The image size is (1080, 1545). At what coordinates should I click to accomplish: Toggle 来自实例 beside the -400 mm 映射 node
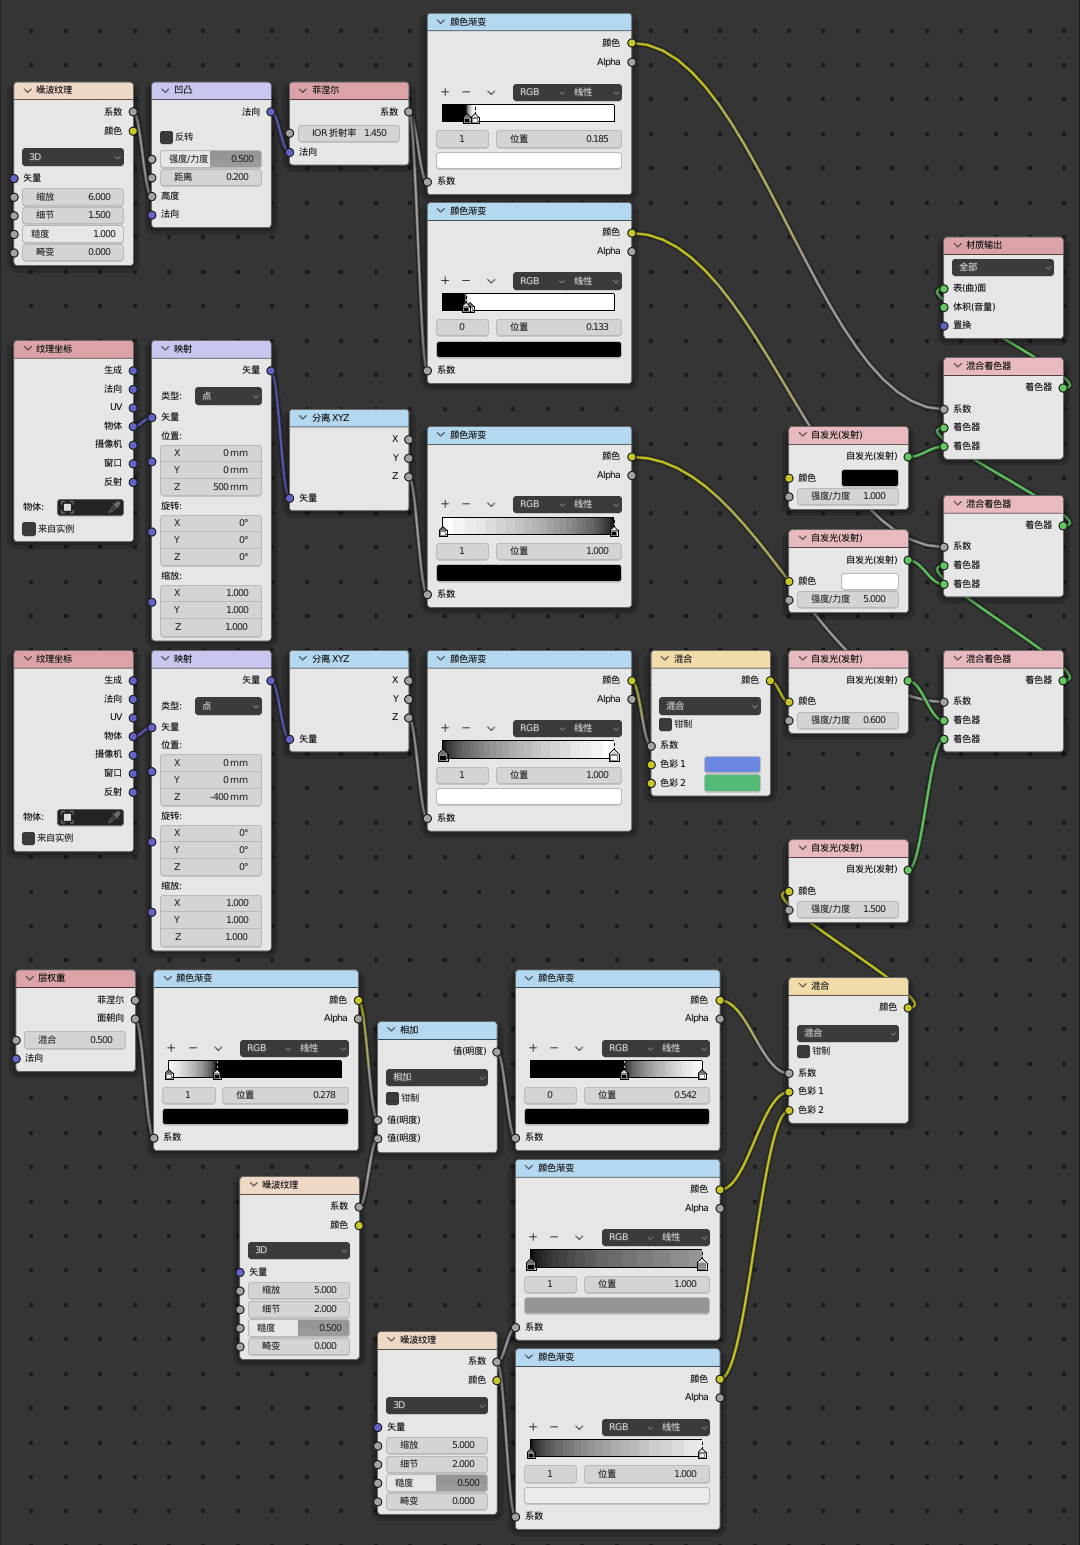point(29,838)
